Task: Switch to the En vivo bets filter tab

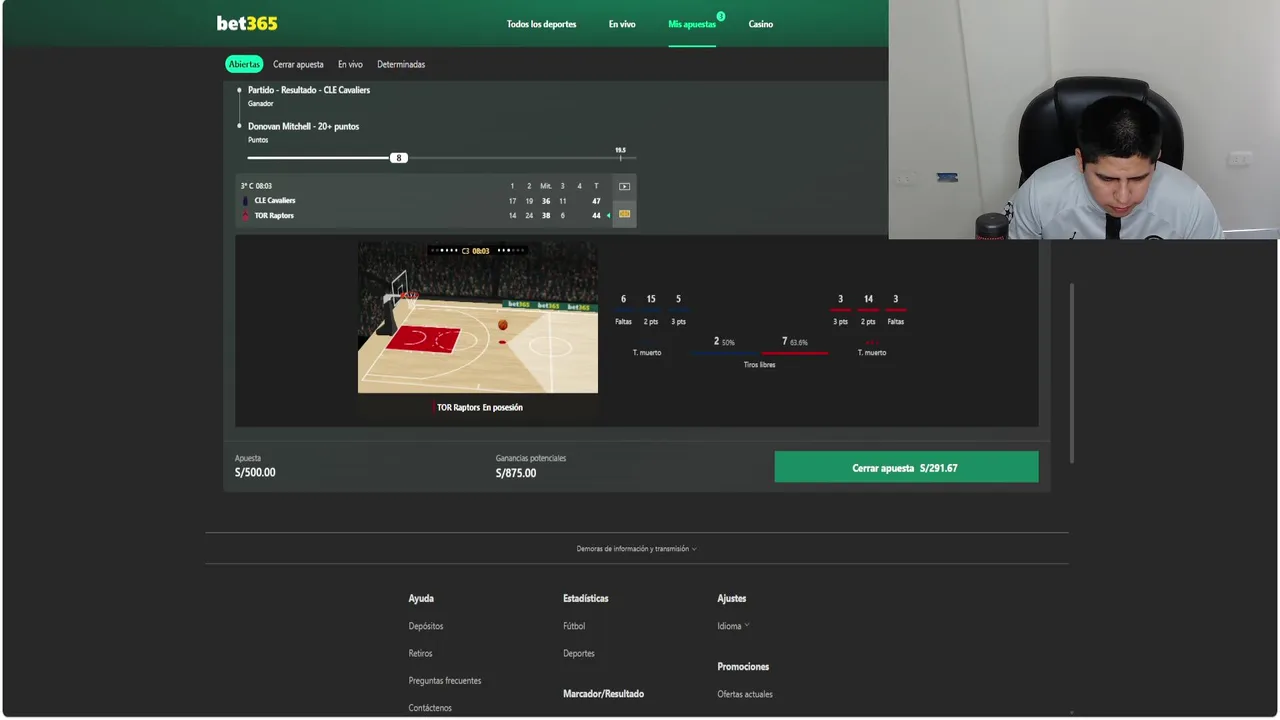Action: coord(350,64)
